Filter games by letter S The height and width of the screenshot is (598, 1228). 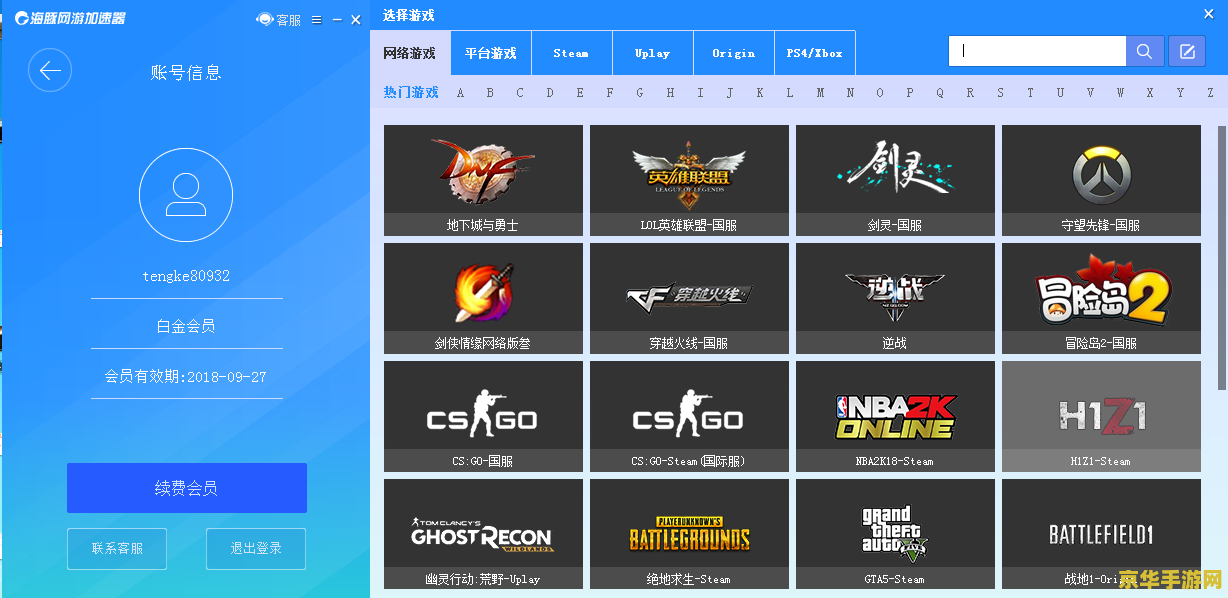tap(1000, 93)
